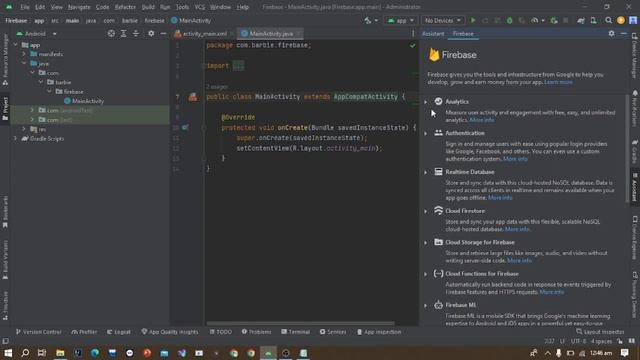Screen dimensions: 640x360
Task: Expand the res folder
Action: pos(24,129)
